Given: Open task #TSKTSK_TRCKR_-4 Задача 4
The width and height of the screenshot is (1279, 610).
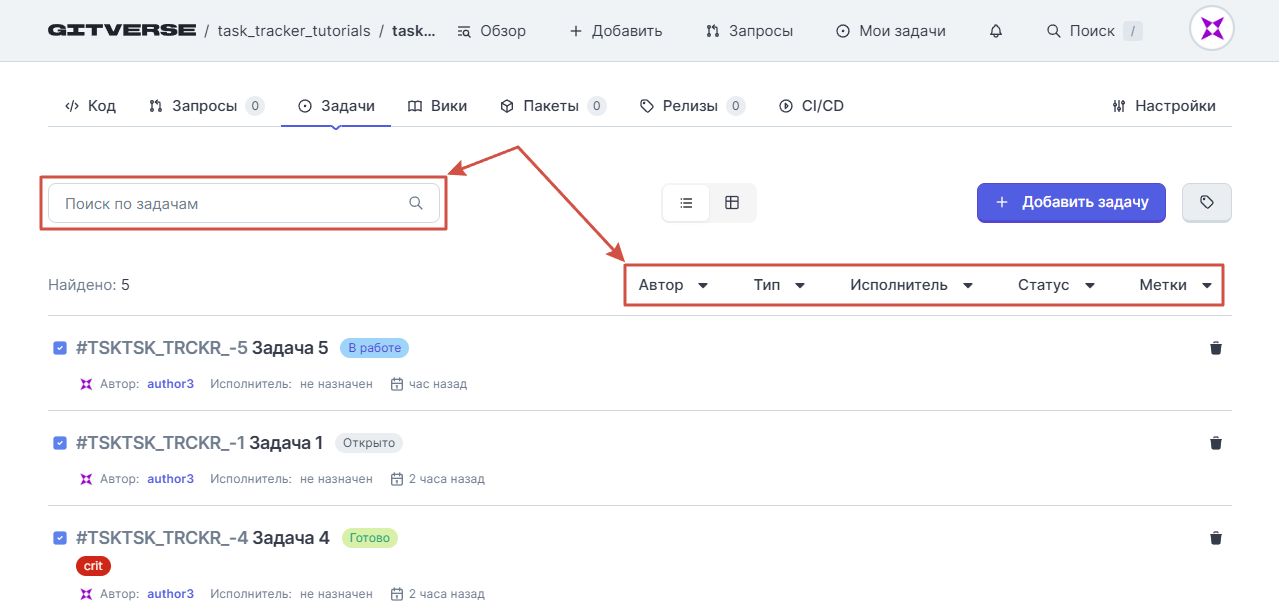Looking at the screenshot, I should tap(203, 538).
